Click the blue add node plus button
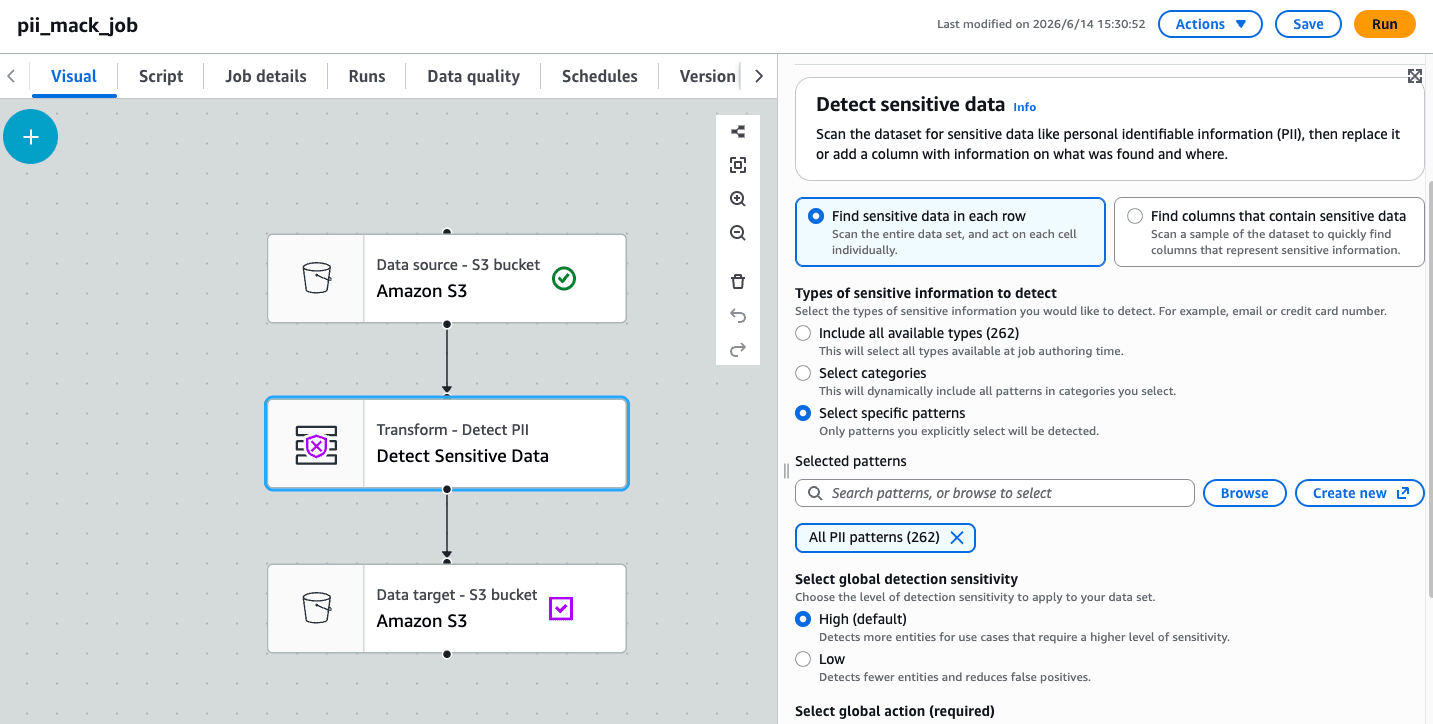Viewport: 1433px width, 724px height. [x=31, y=137]
